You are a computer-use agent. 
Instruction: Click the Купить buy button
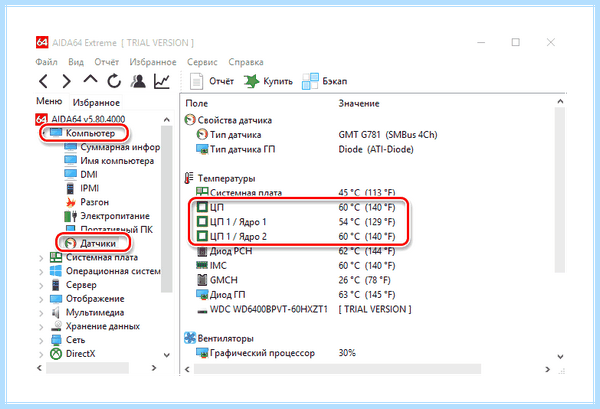pos(268,81)
